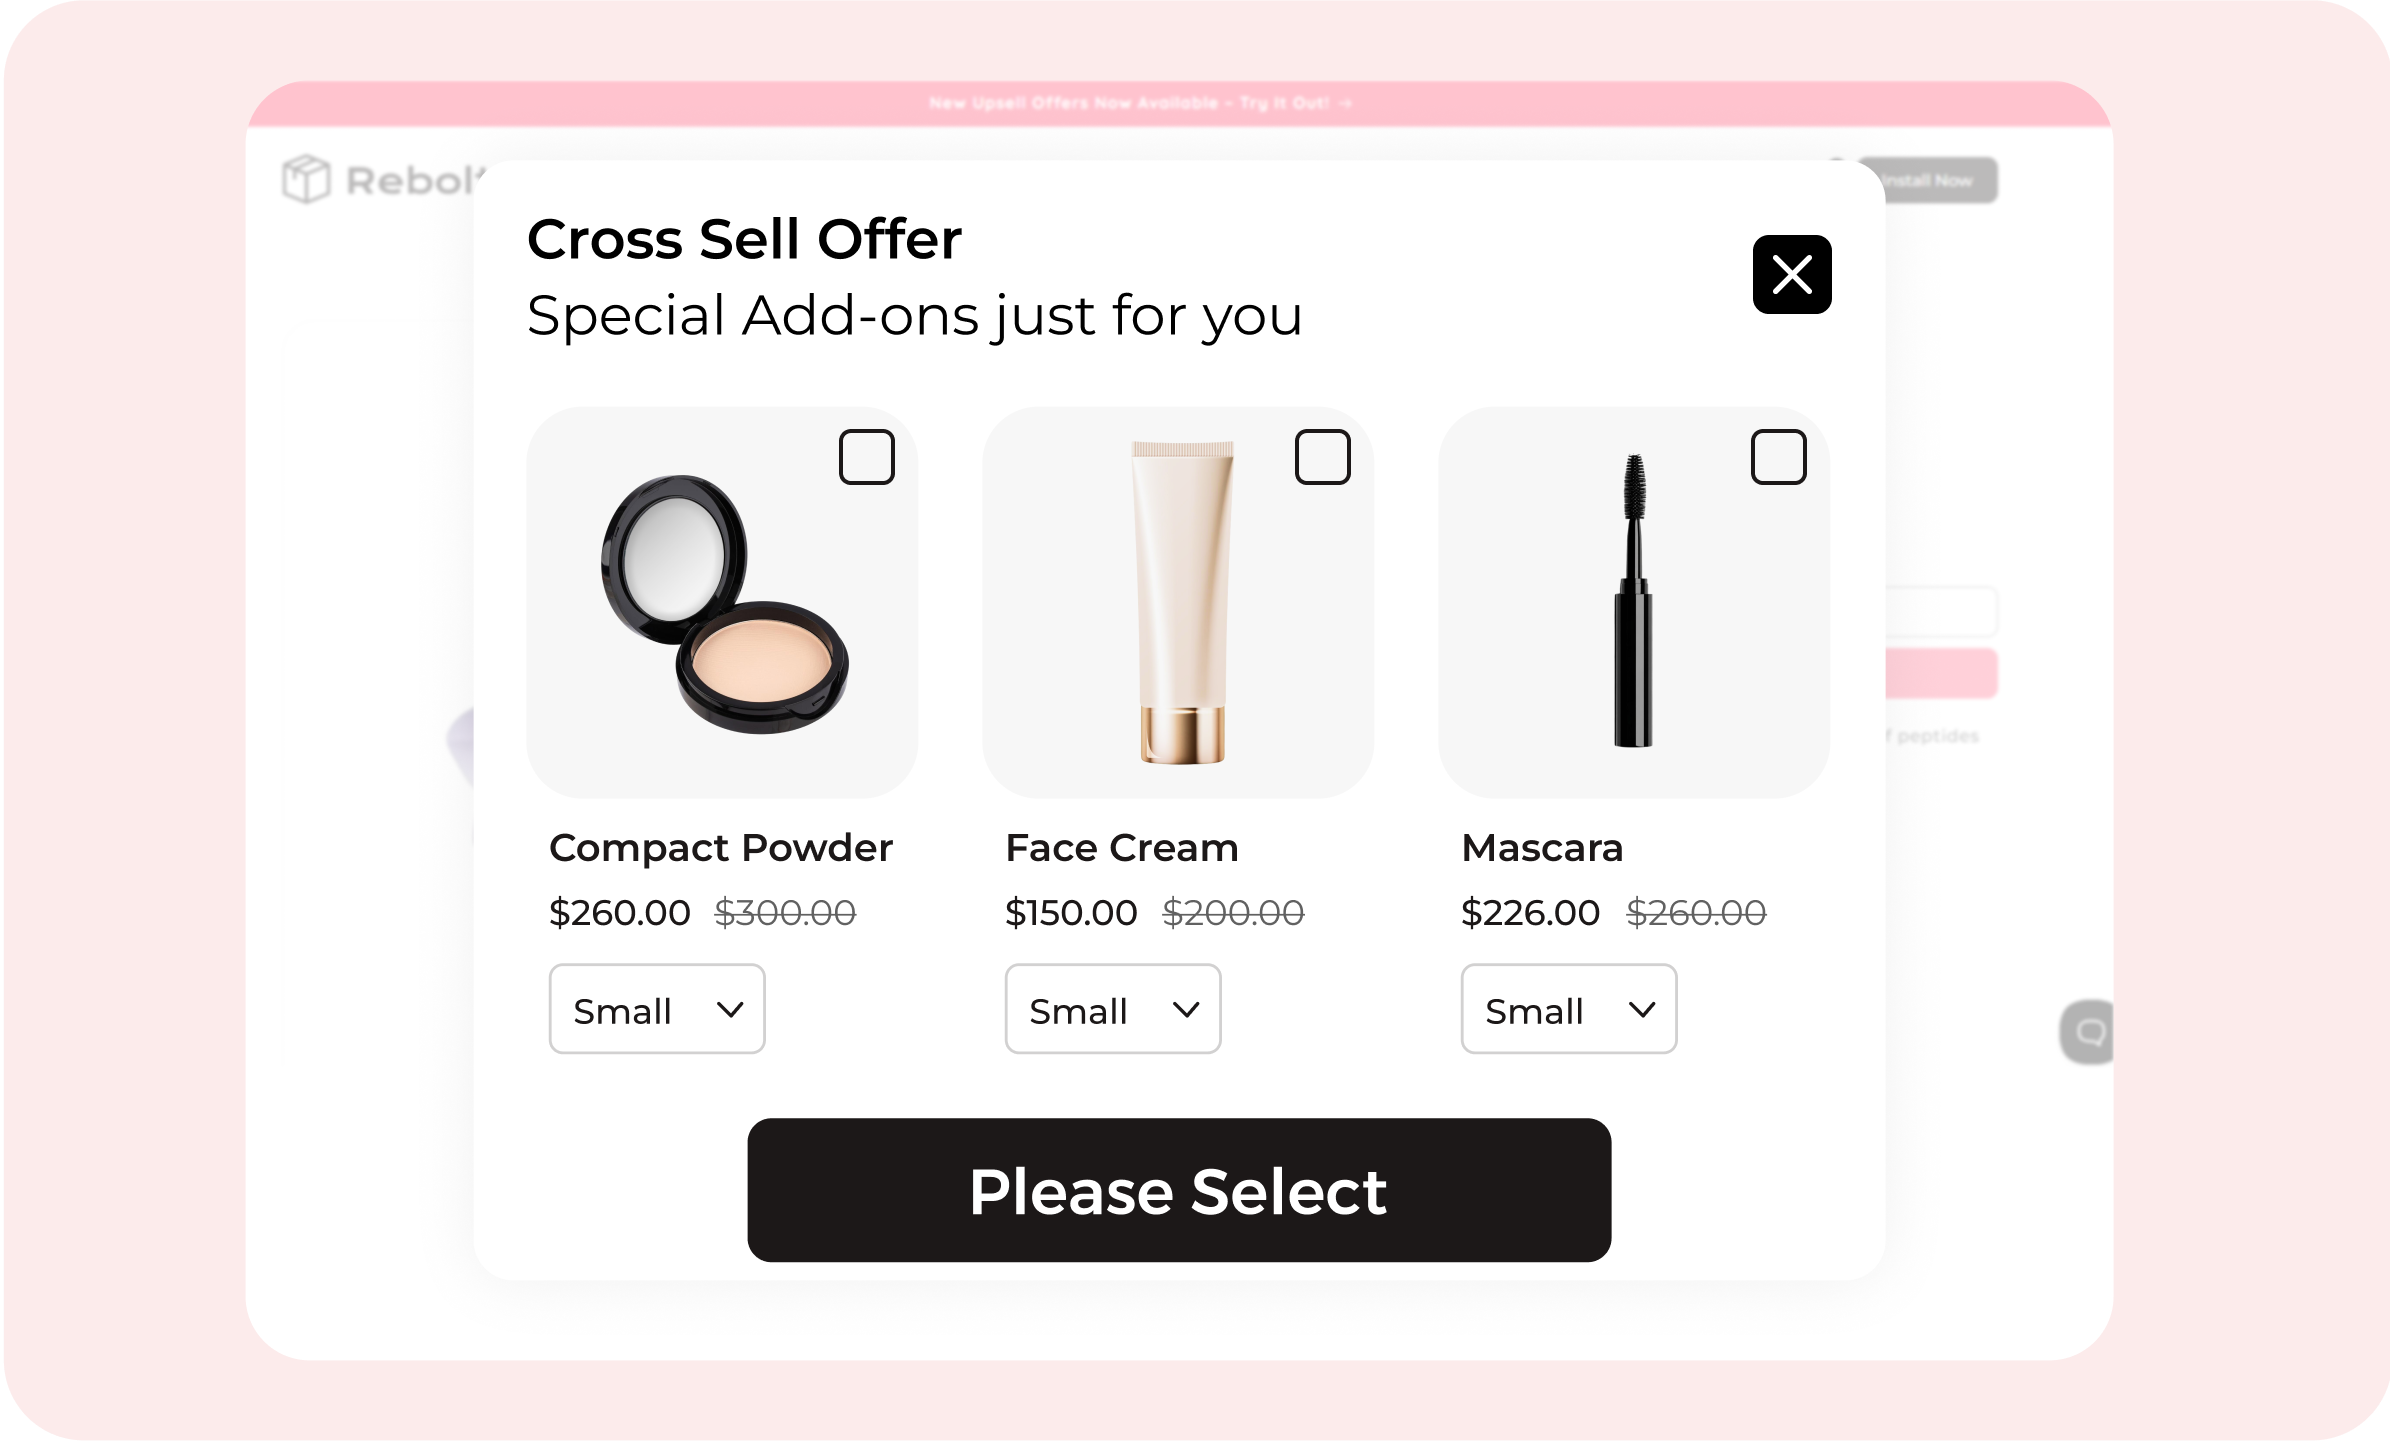The image size is (2390, 1441).
Task: Tick the Face Cream checkbox
Action: [x=1322, y=457]
